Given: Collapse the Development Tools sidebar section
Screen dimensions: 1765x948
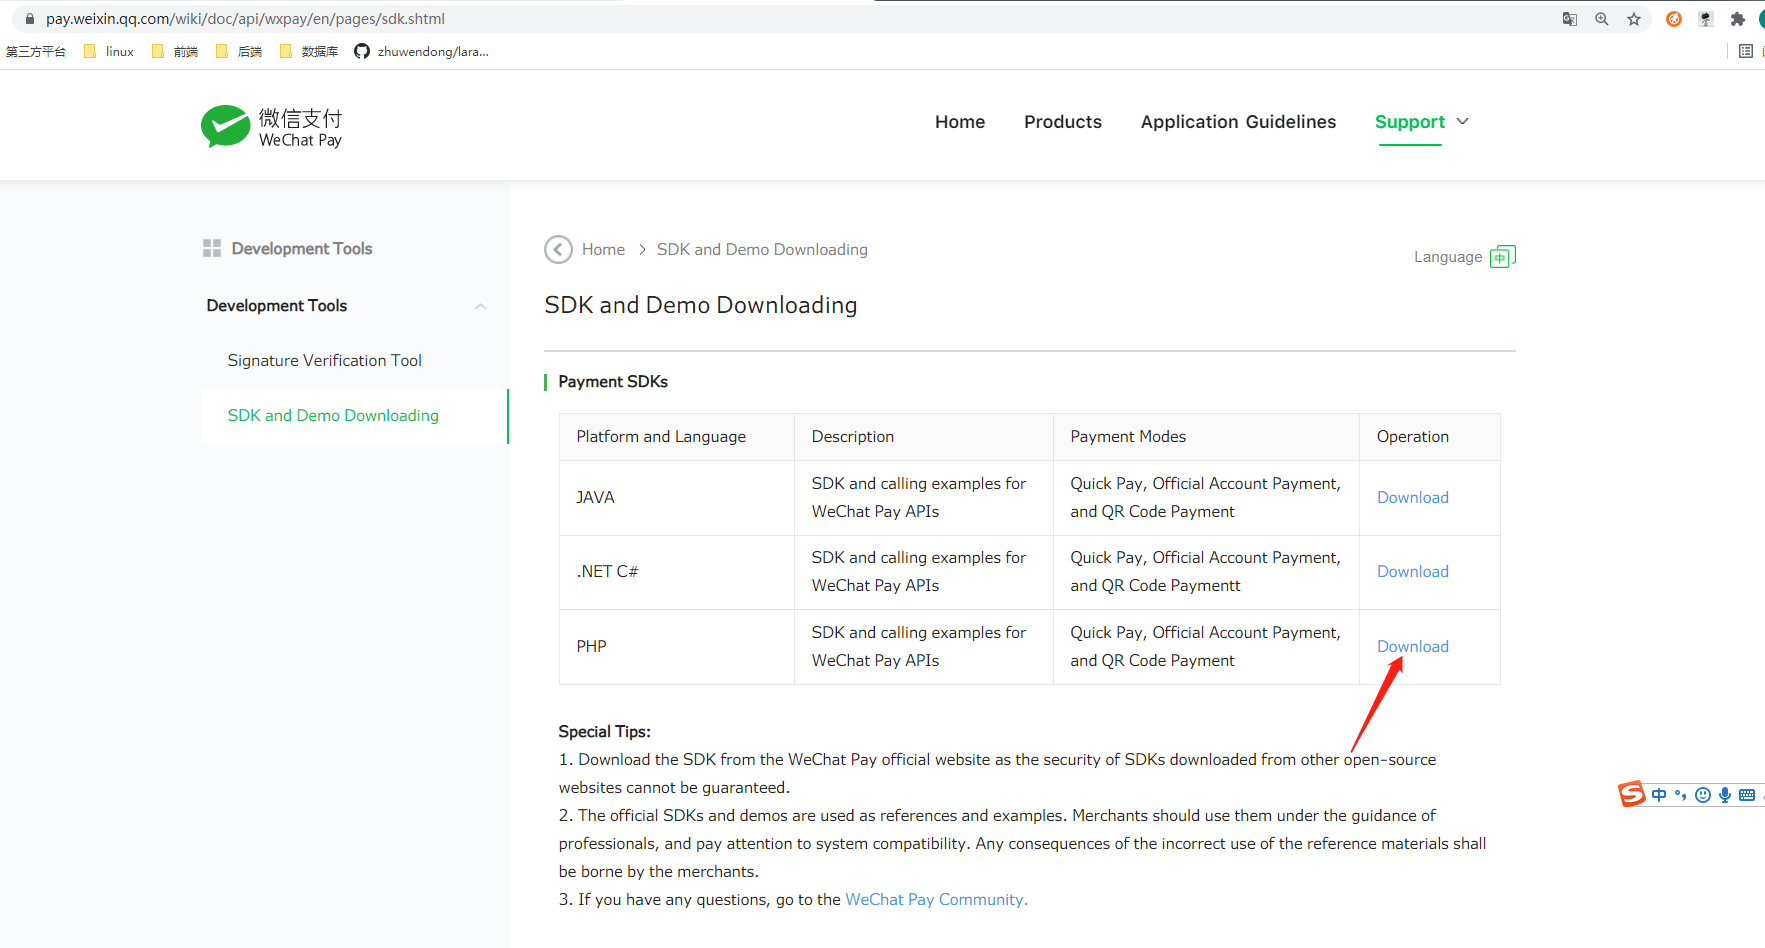Looking at the screenshot, I should [481, 306].
